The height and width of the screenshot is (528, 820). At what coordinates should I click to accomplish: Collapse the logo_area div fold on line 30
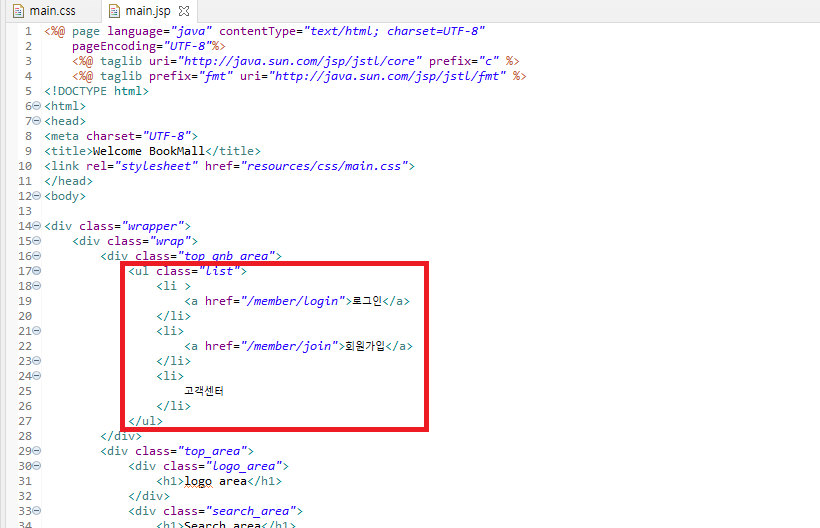tap(37, 466)
